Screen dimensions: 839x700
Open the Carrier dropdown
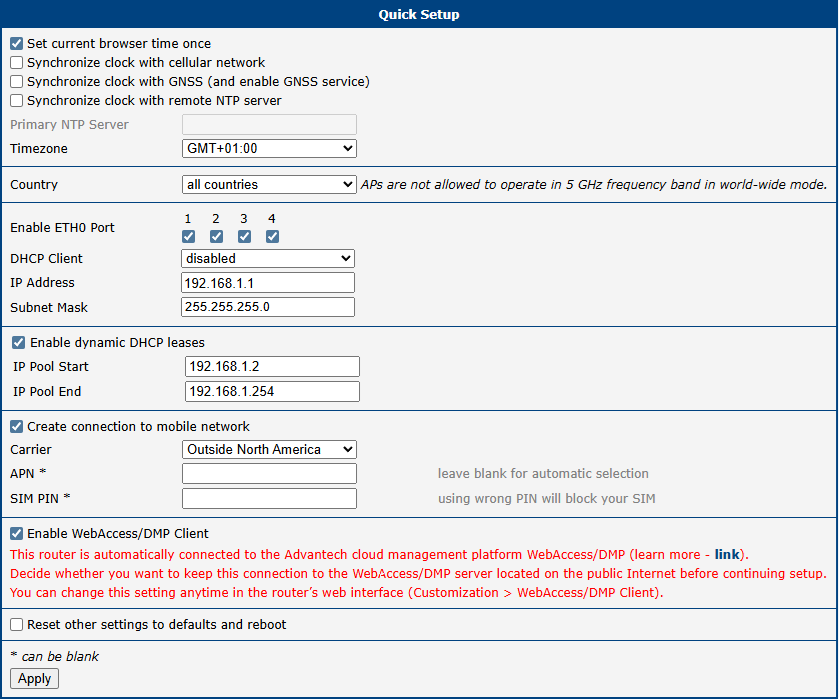pyautogui.click(x=269, y=450)
